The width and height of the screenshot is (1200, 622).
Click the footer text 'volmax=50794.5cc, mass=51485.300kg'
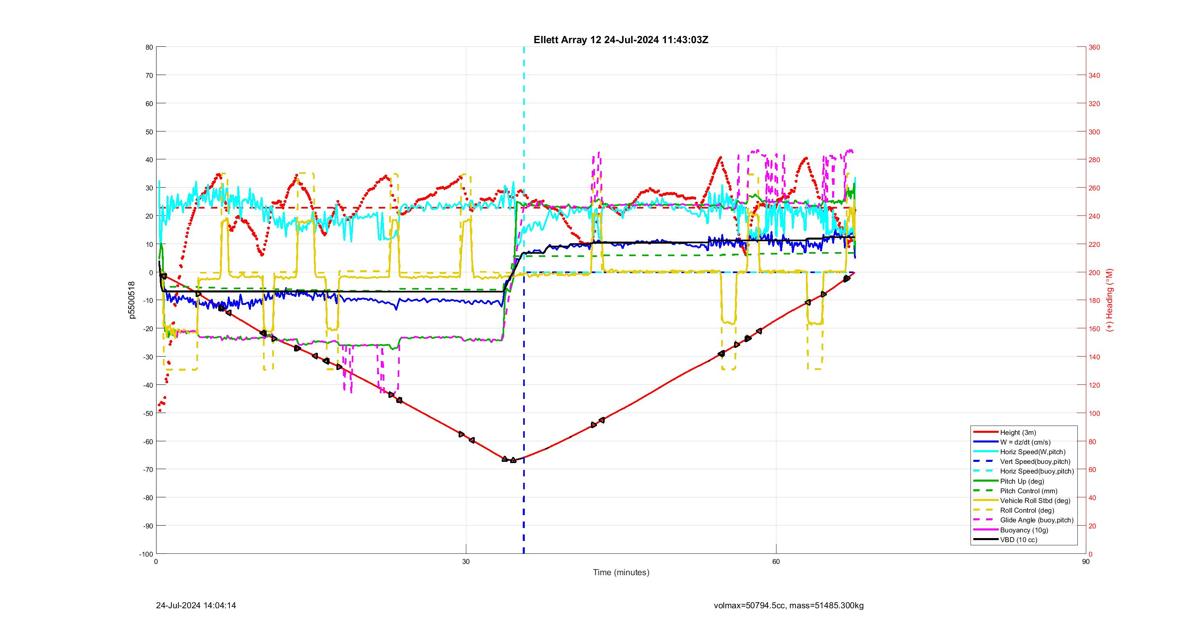pos(789,605)
